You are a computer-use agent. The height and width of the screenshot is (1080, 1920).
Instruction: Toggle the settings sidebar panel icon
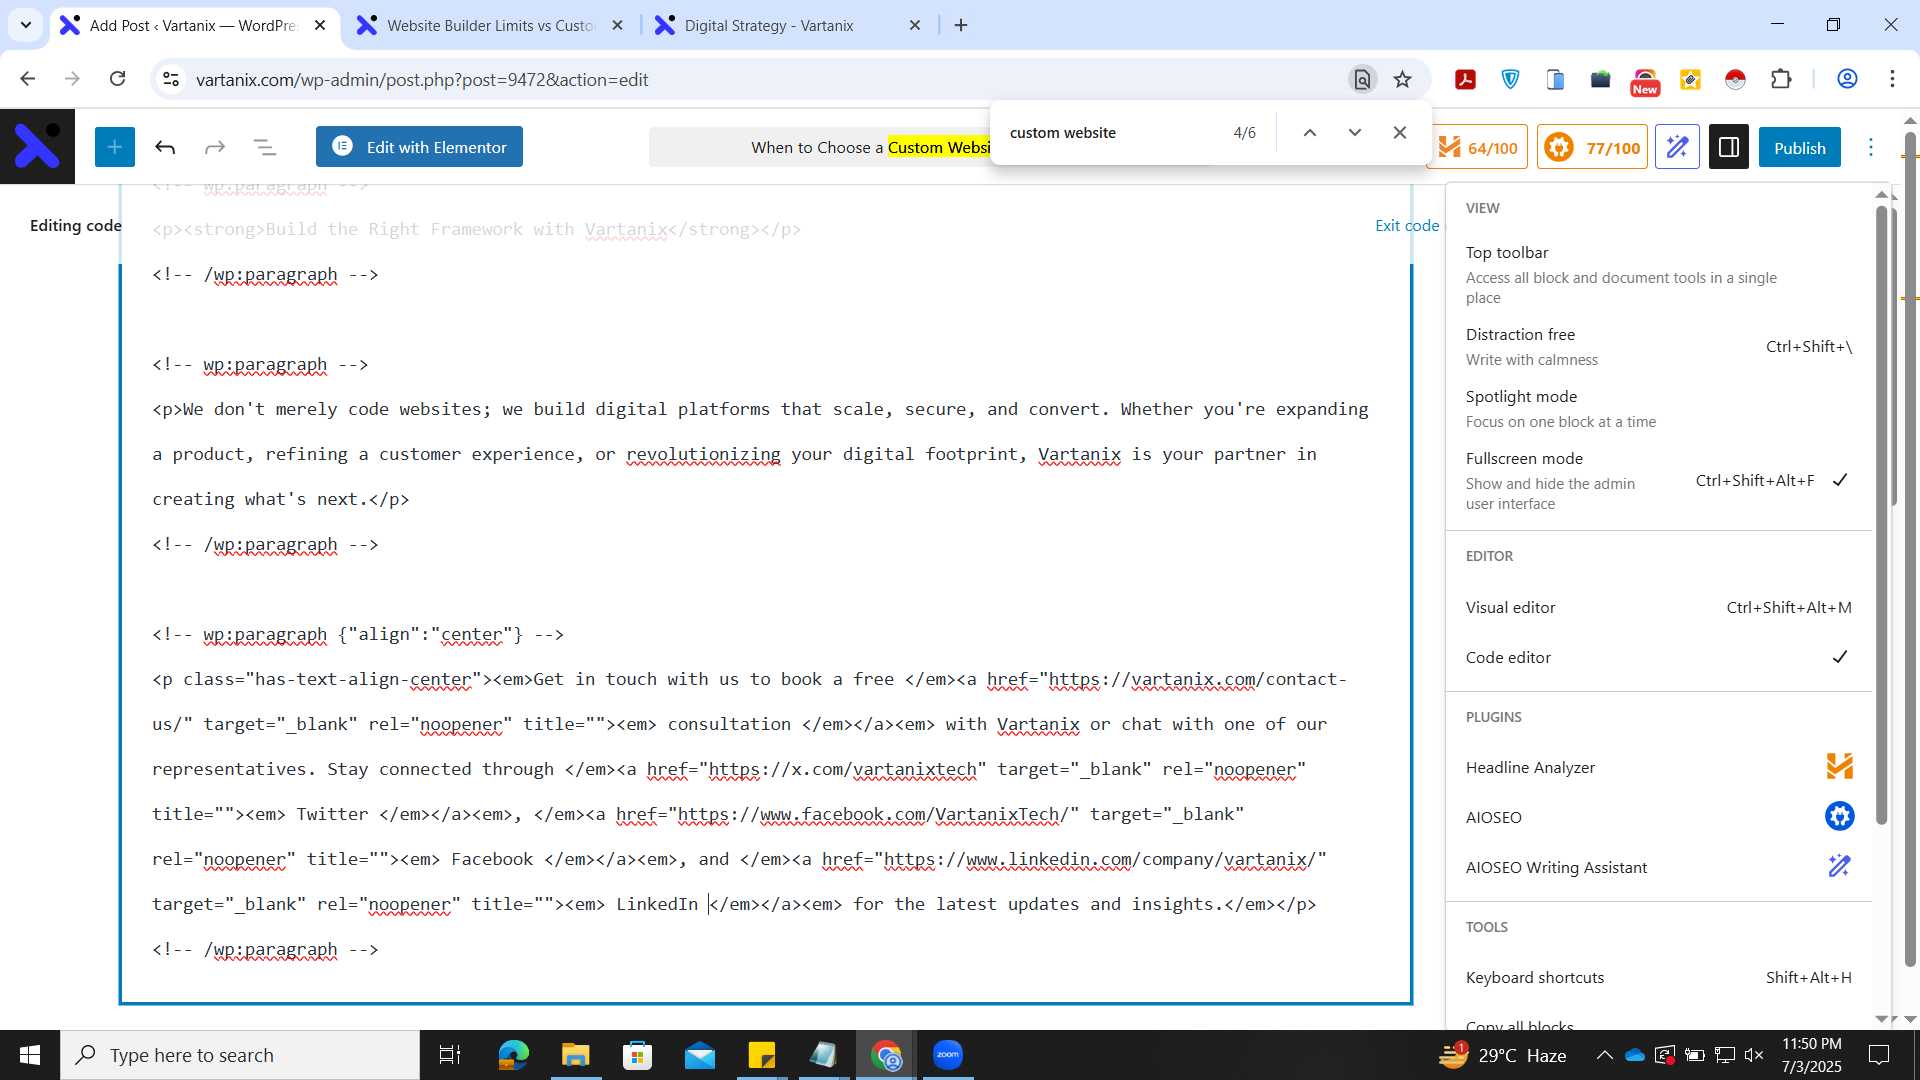click(1729, 148)
